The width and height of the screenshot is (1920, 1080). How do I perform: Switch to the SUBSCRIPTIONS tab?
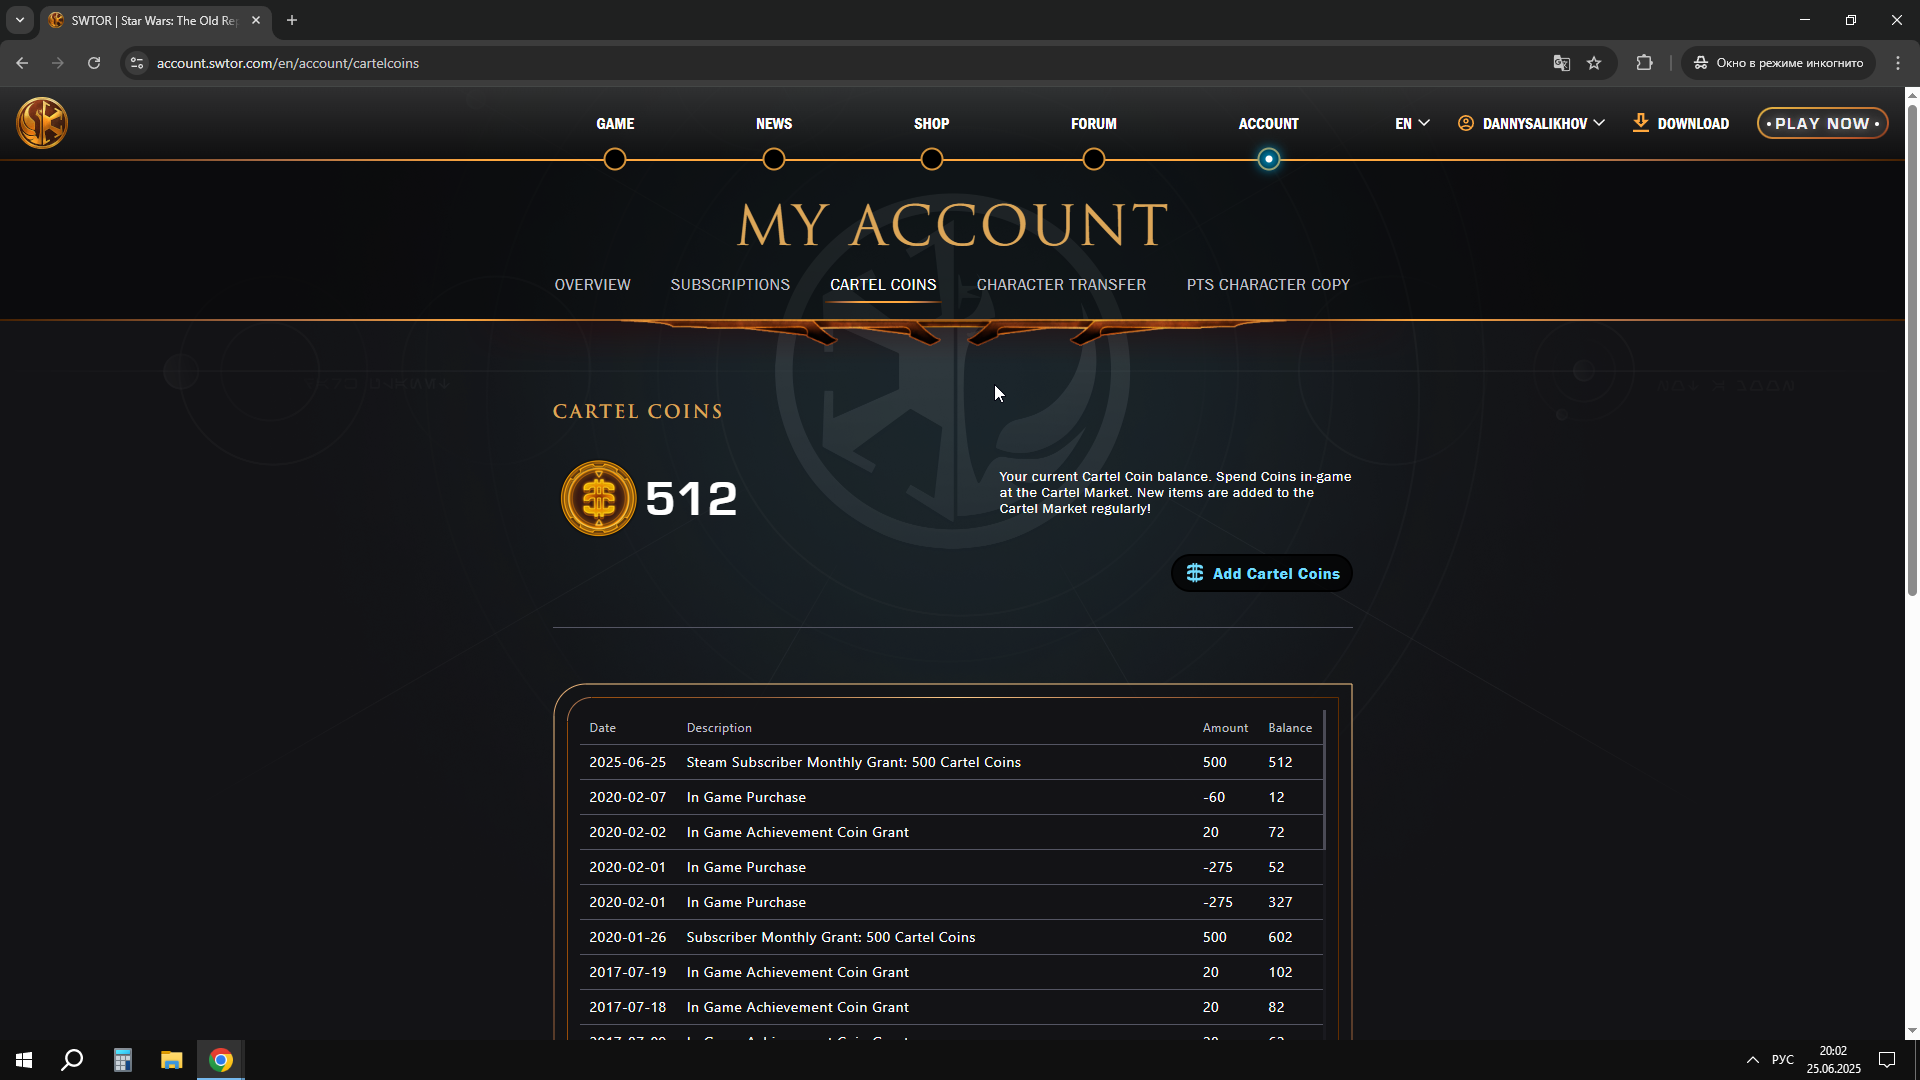(730, 285)
